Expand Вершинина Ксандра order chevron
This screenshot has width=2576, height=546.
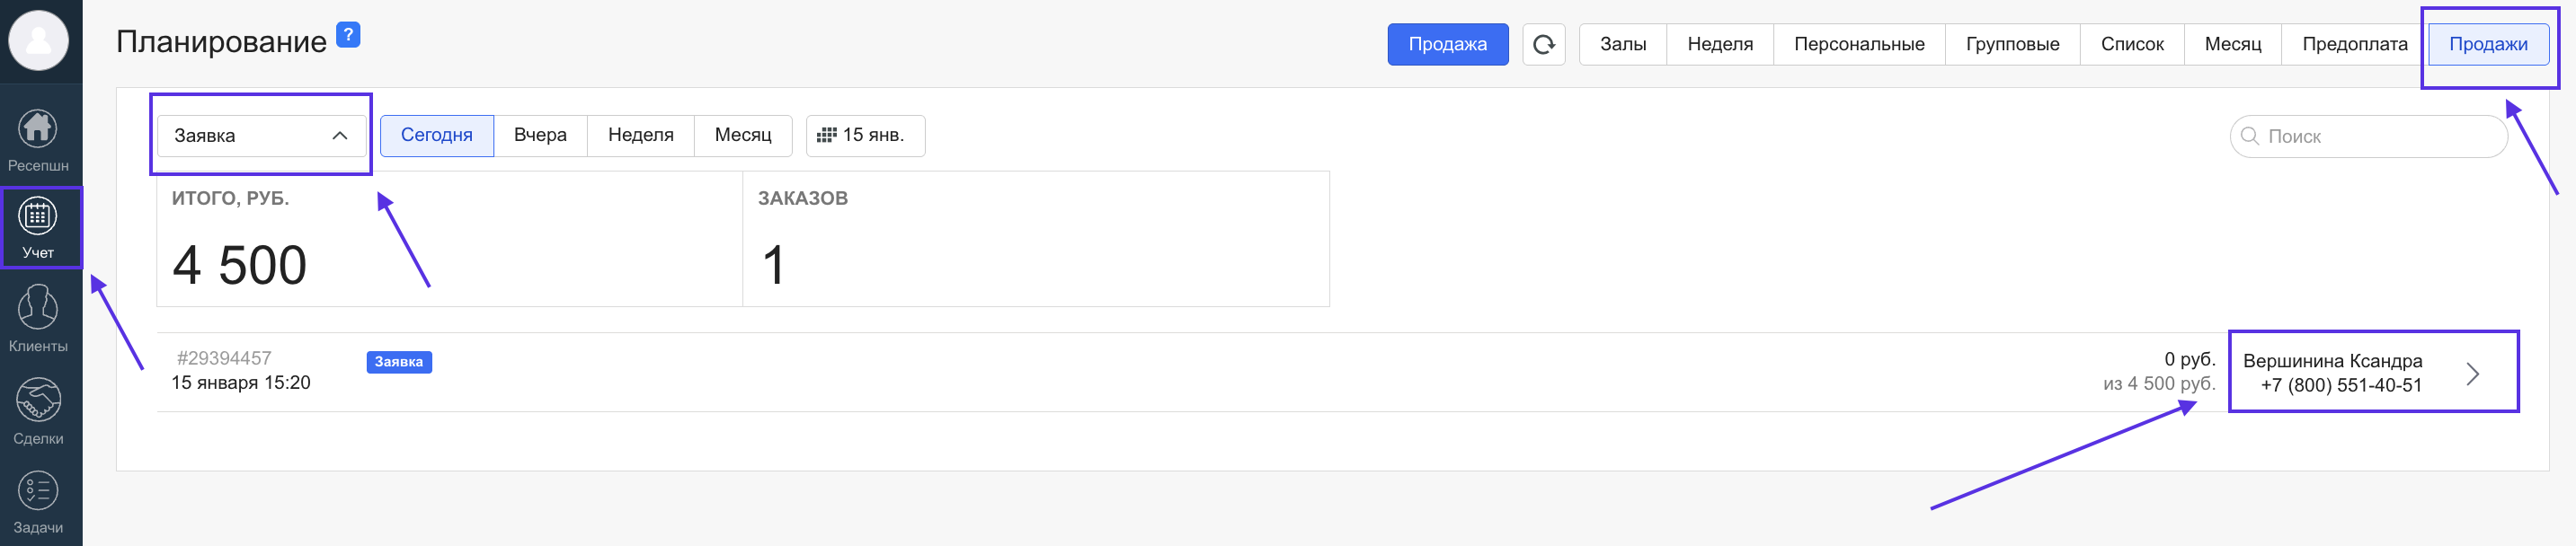click(x=2472, y=373)
